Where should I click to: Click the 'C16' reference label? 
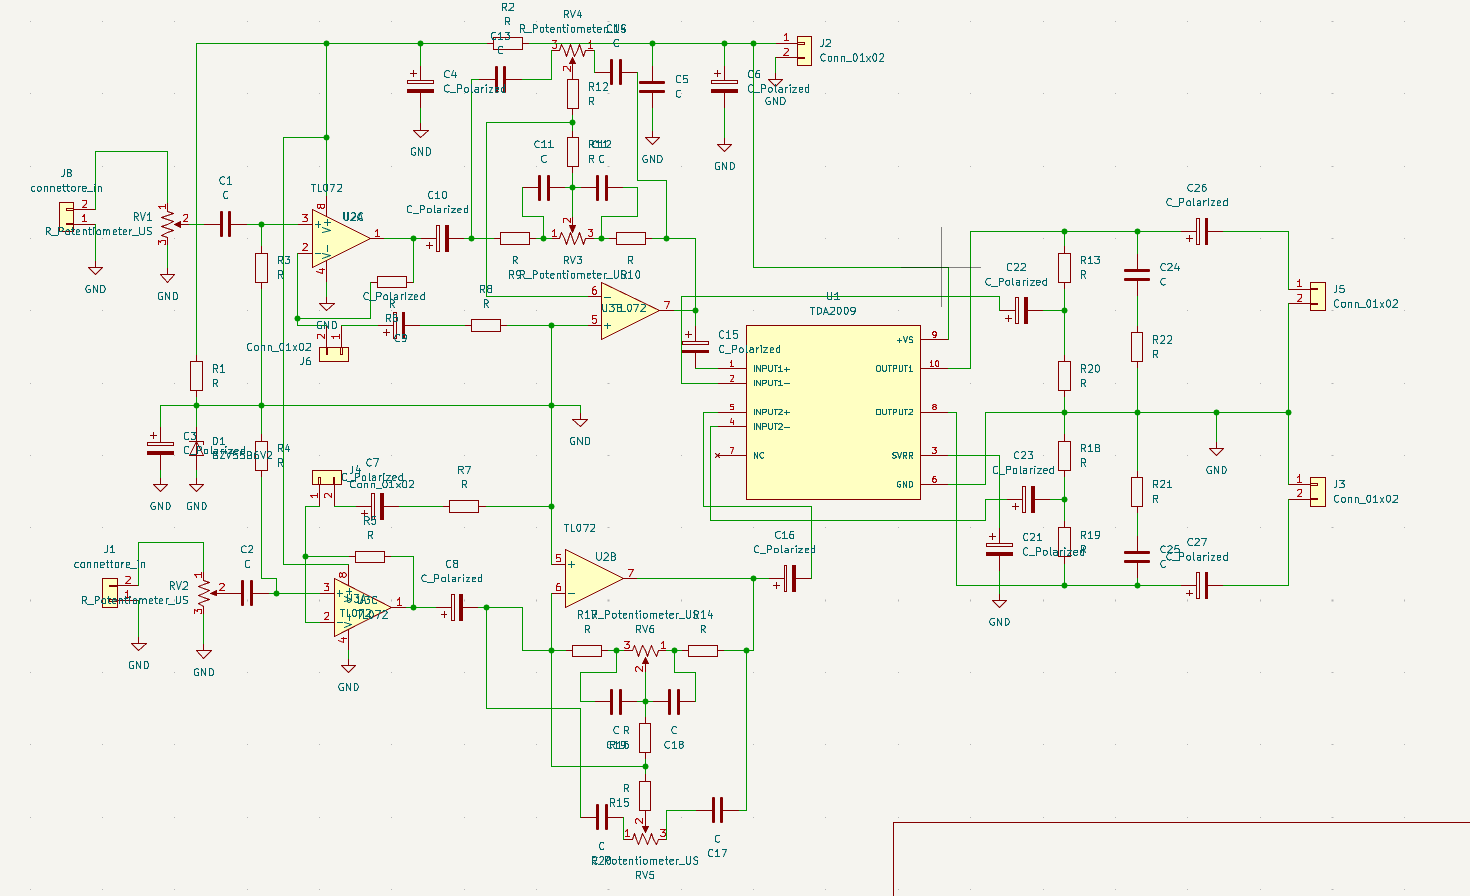point(784,536)
